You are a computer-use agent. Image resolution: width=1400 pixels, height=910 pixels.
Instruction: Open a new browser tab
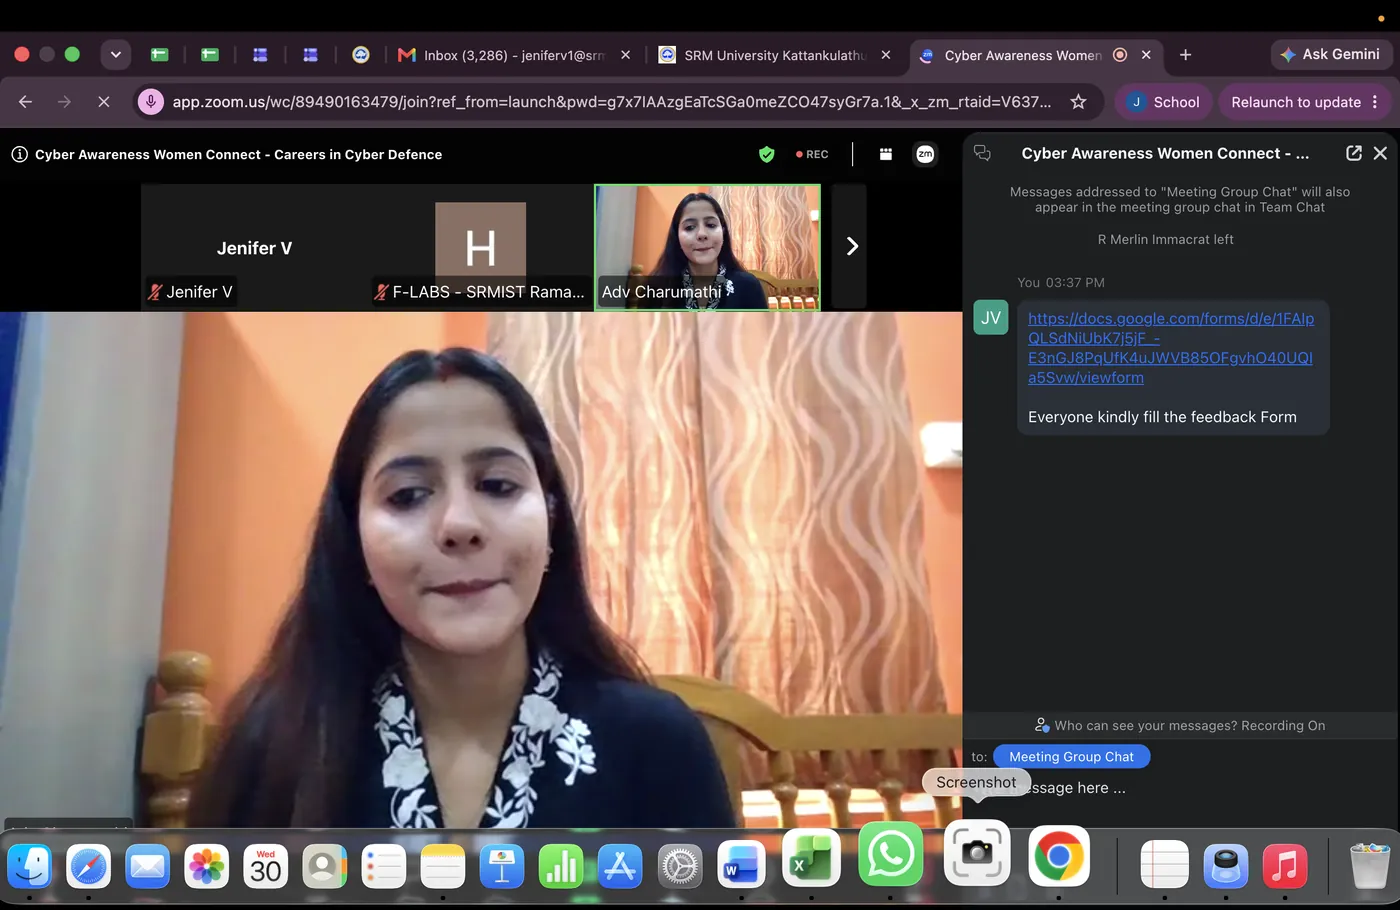pos(1185,55)
